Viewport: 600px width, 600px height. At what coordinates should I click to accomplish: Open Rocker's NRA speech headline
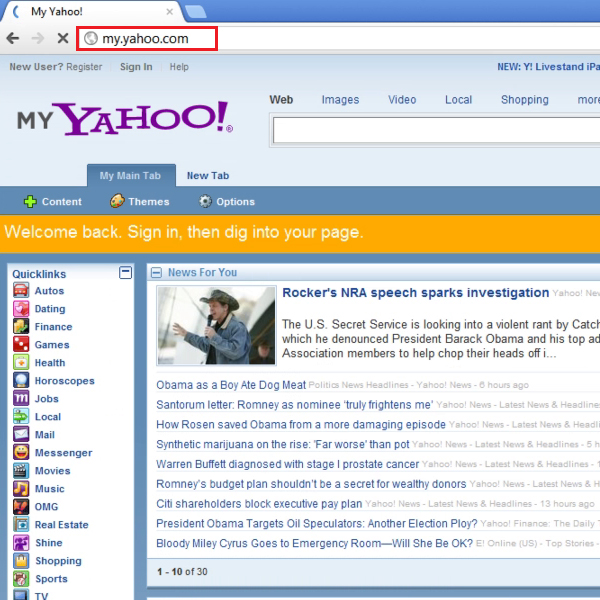point(416,293)
